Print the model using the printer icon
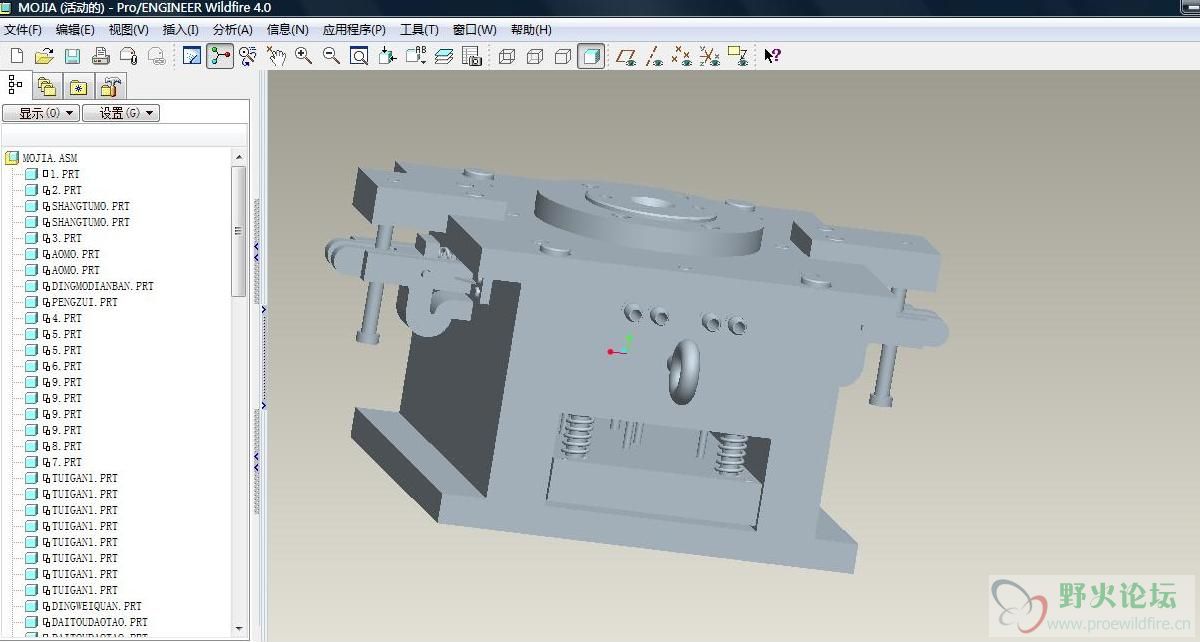Screen dimensions: 1200x642 pyautogui.click(x=100, y=56)
